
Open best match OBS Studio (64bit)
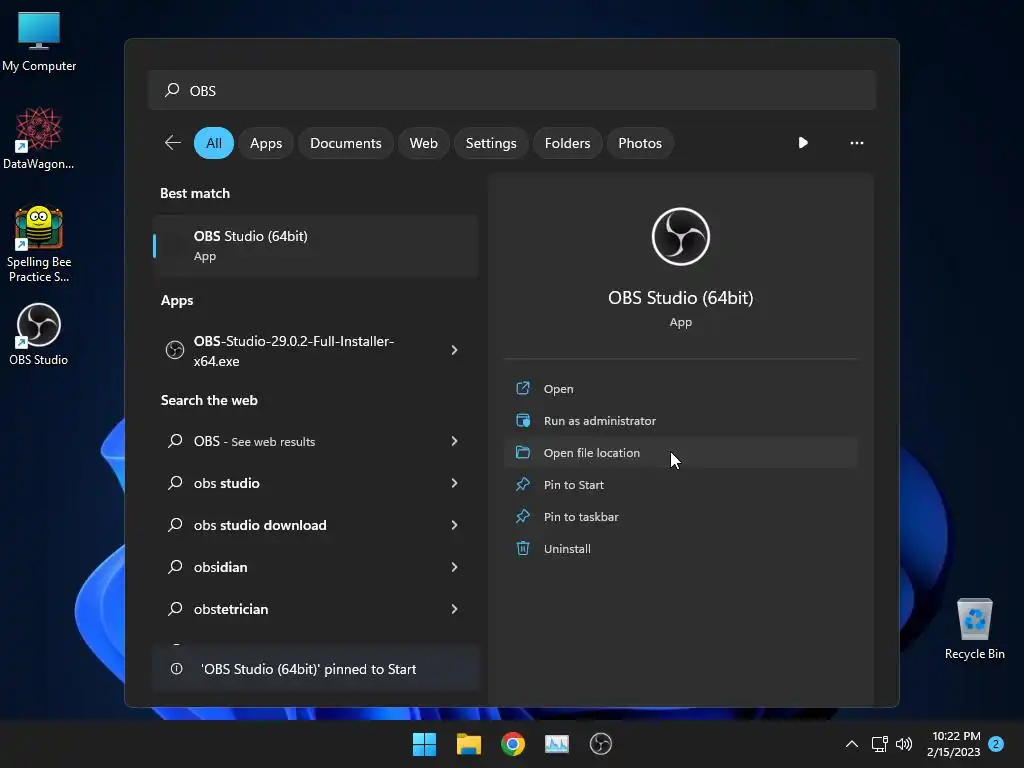pyautogui.click(x=316, y=246)
